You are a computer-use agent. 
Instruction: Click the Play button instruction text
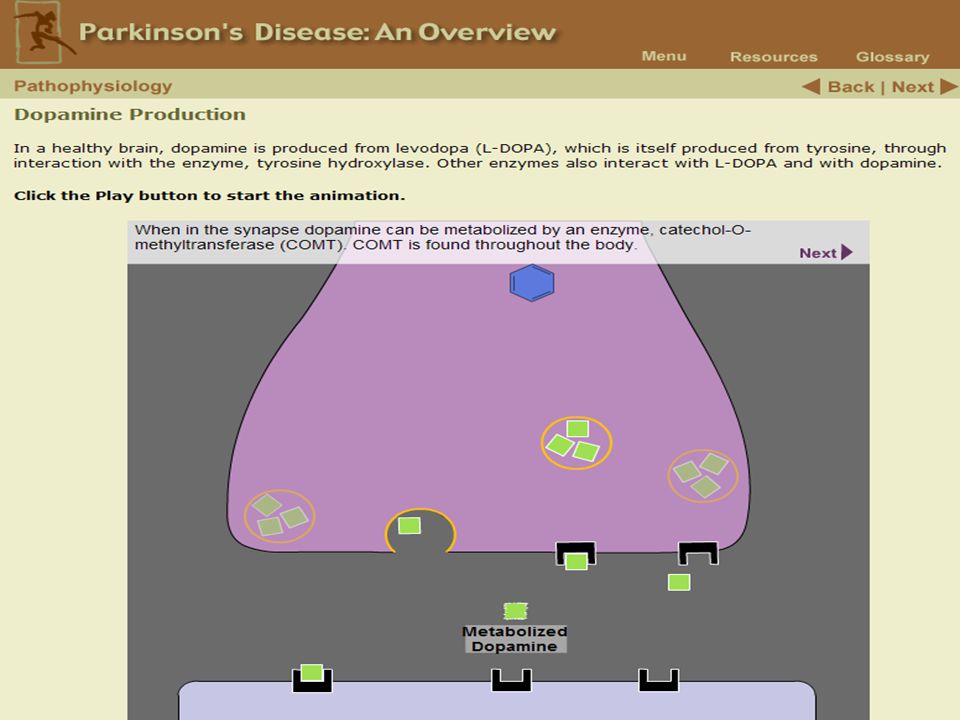[209, 196]
